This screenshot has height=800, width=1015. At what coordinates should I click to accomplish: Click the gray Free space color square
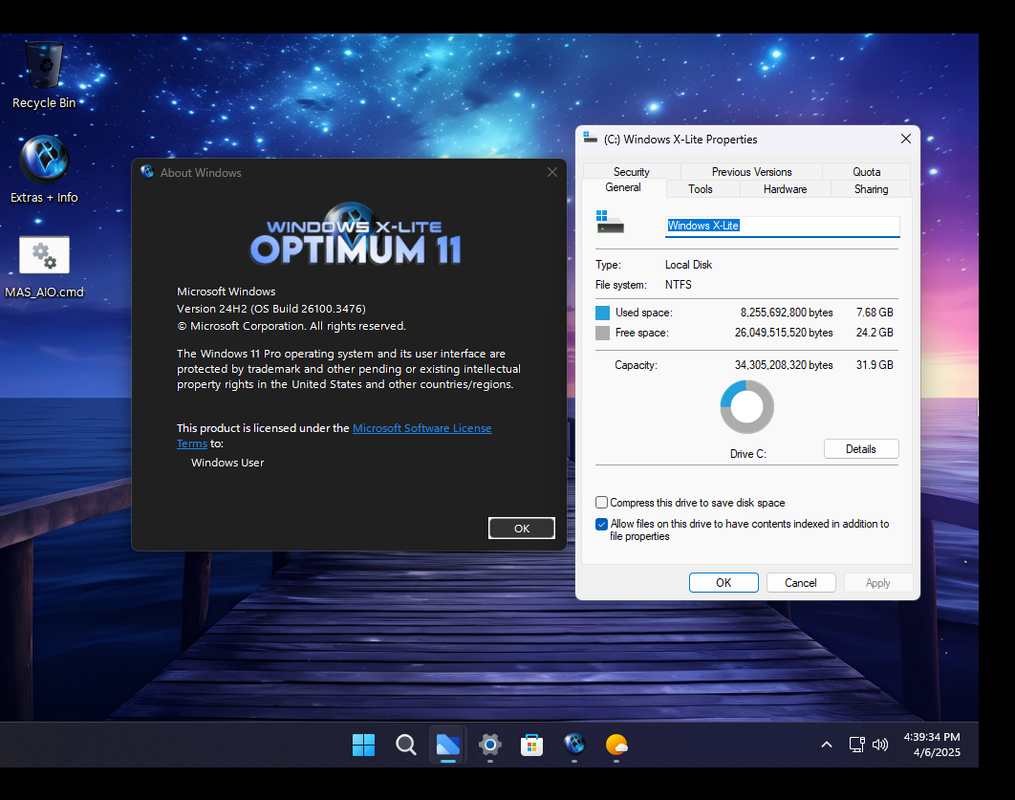point(603,333)
